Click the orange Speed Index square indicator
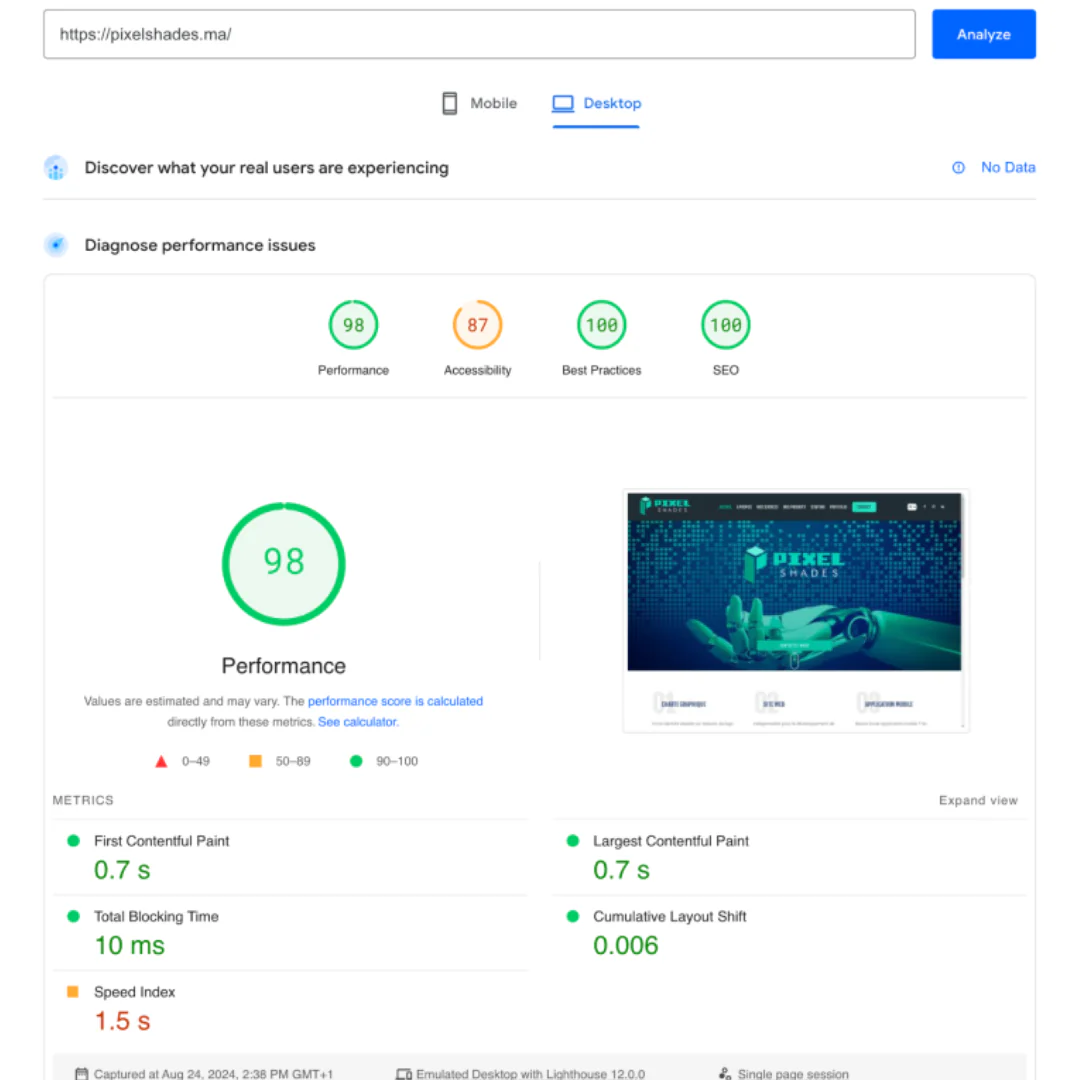1080x1080 pixels. [x=73, y=992]
